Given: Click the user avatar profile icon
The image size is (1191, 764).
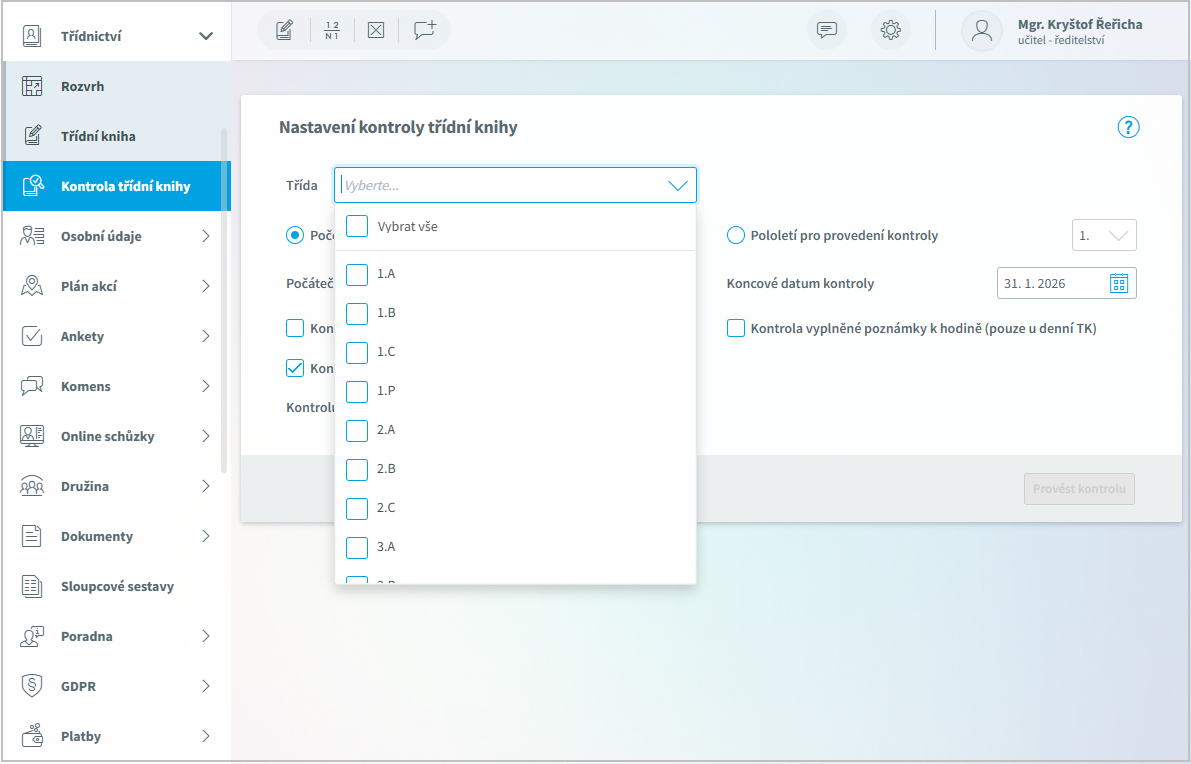Looking at the screenshot, I should pyautogui.click(x=981, y=30).
